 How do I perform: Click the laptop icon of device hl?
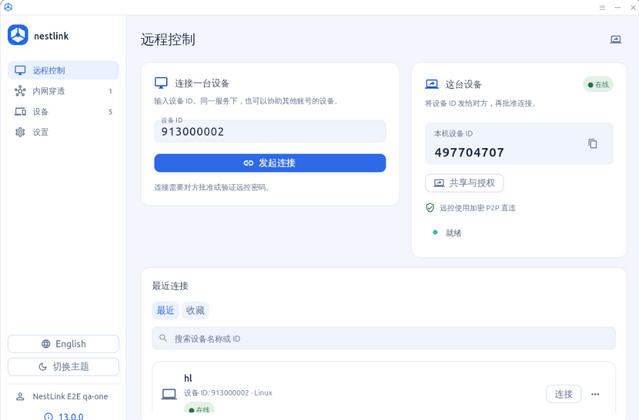coord(169,394)
